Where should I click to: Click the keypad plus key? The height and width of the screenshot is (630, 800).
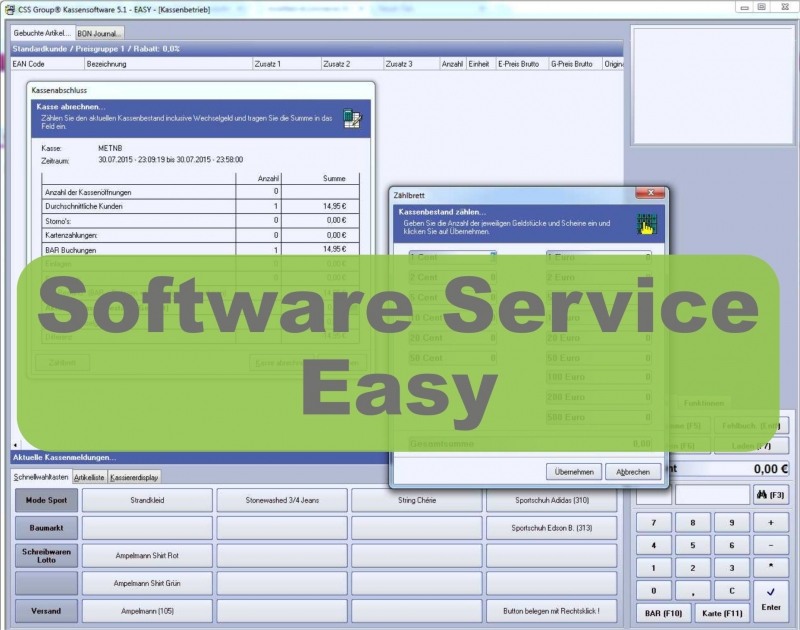770,522
